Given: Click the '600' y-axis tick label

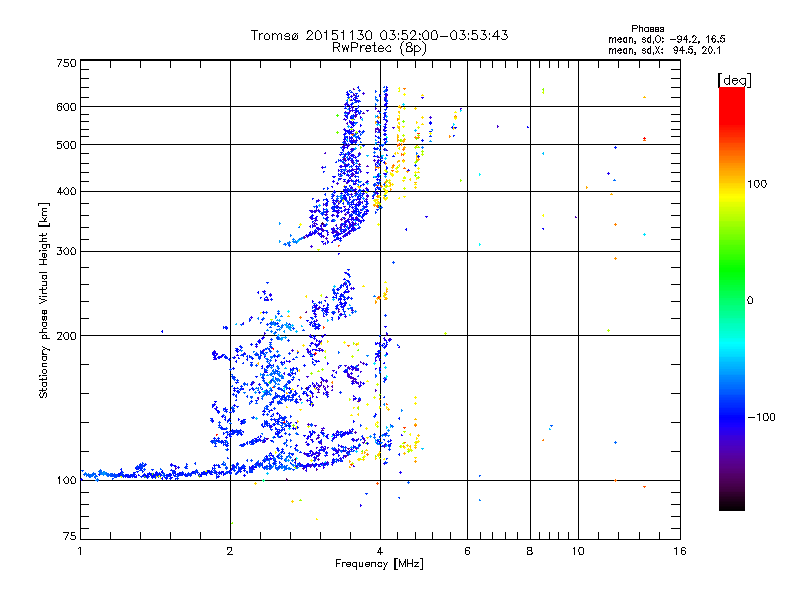Looking at the screenshot, I should [x=66, y=107].
